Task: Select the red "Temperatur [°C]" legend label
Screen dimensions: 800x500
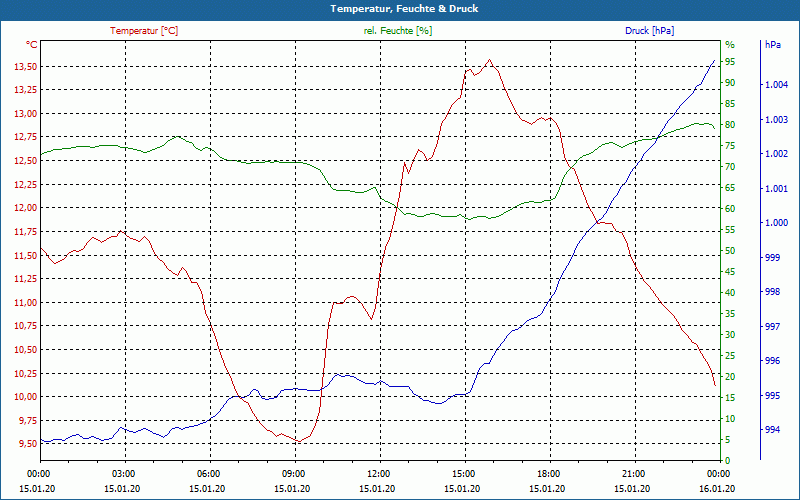Action: pos(144,31)
